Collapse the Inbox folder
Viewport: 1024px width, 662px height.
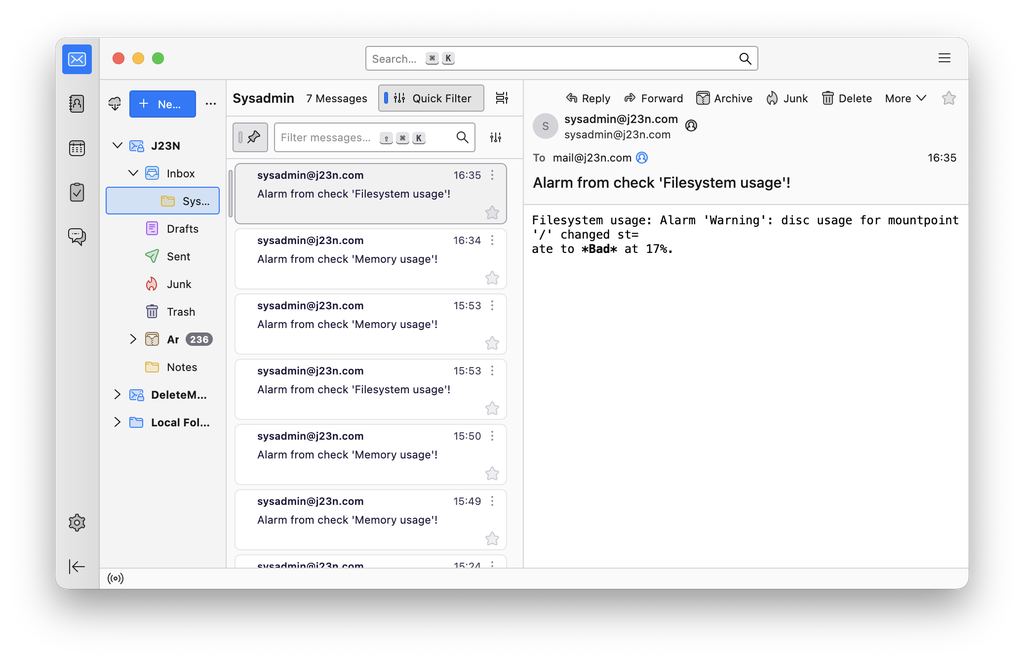coord(133,174)
